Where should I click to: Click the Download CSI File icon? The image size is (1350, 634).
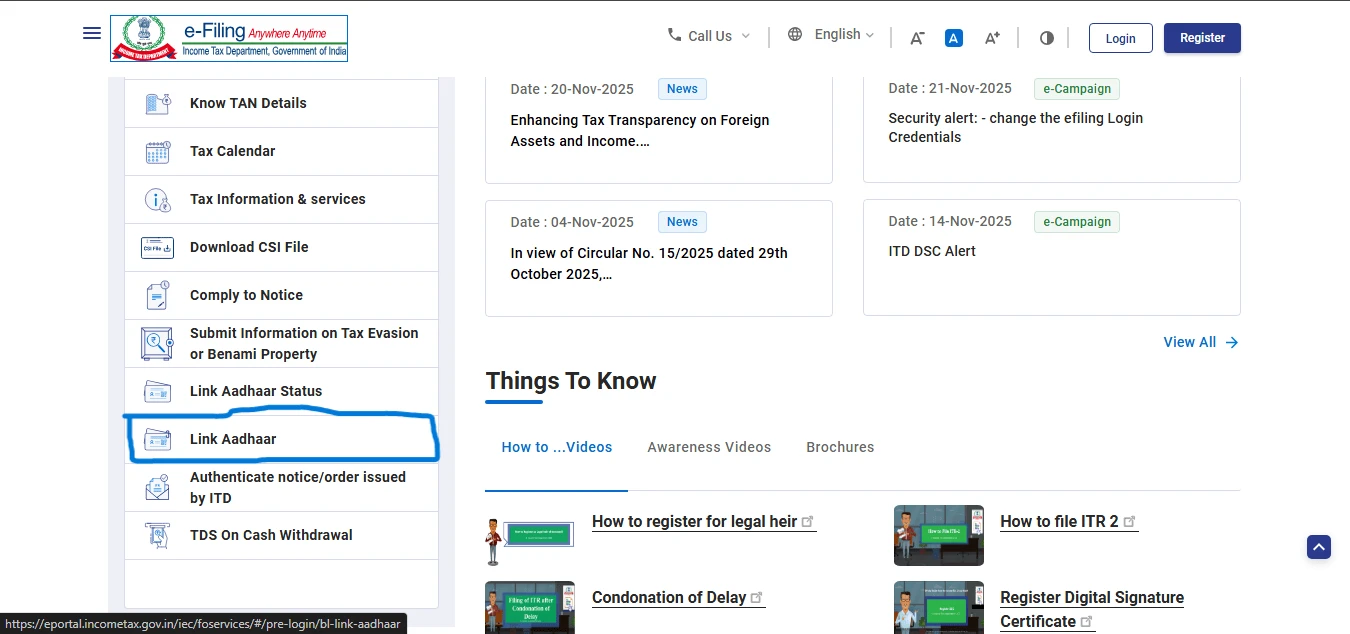tap(158, 248)
